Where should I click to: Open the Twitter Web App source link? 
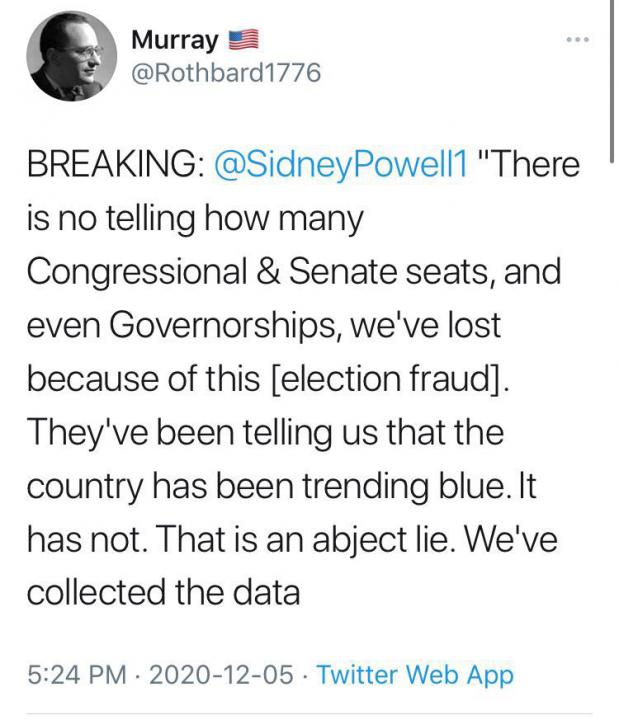[414, 675]
